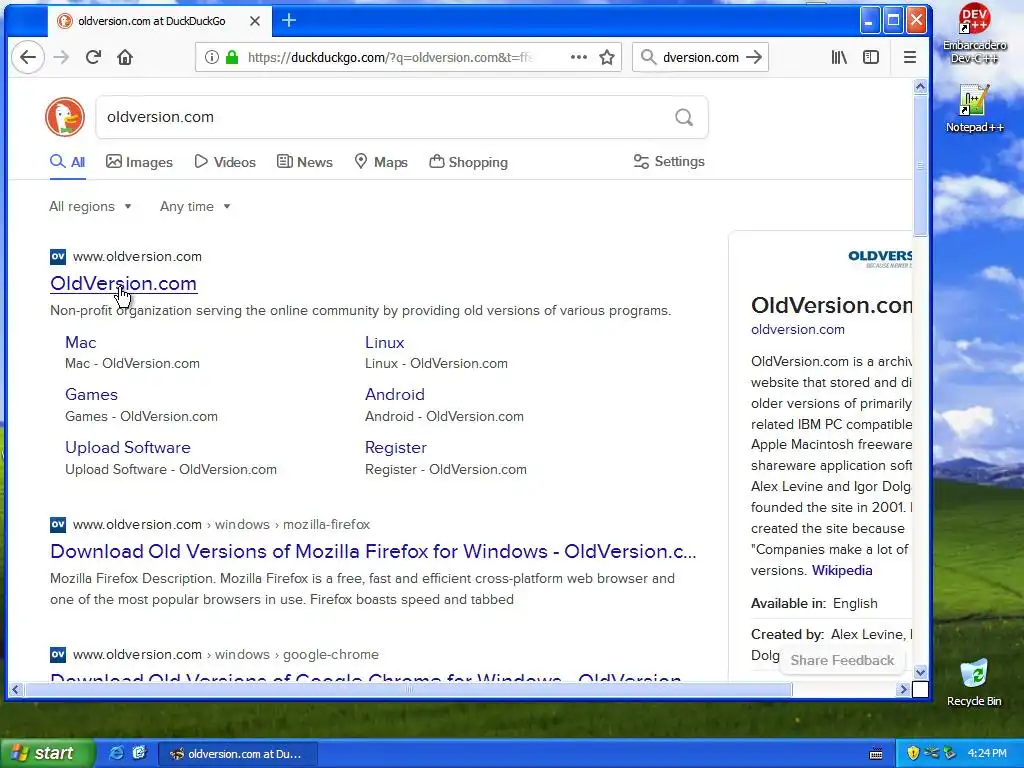This screenshot has height=768, width=1024.
Task: Open the Firefox hamburger menu
Action: click(x=910, y=57)
